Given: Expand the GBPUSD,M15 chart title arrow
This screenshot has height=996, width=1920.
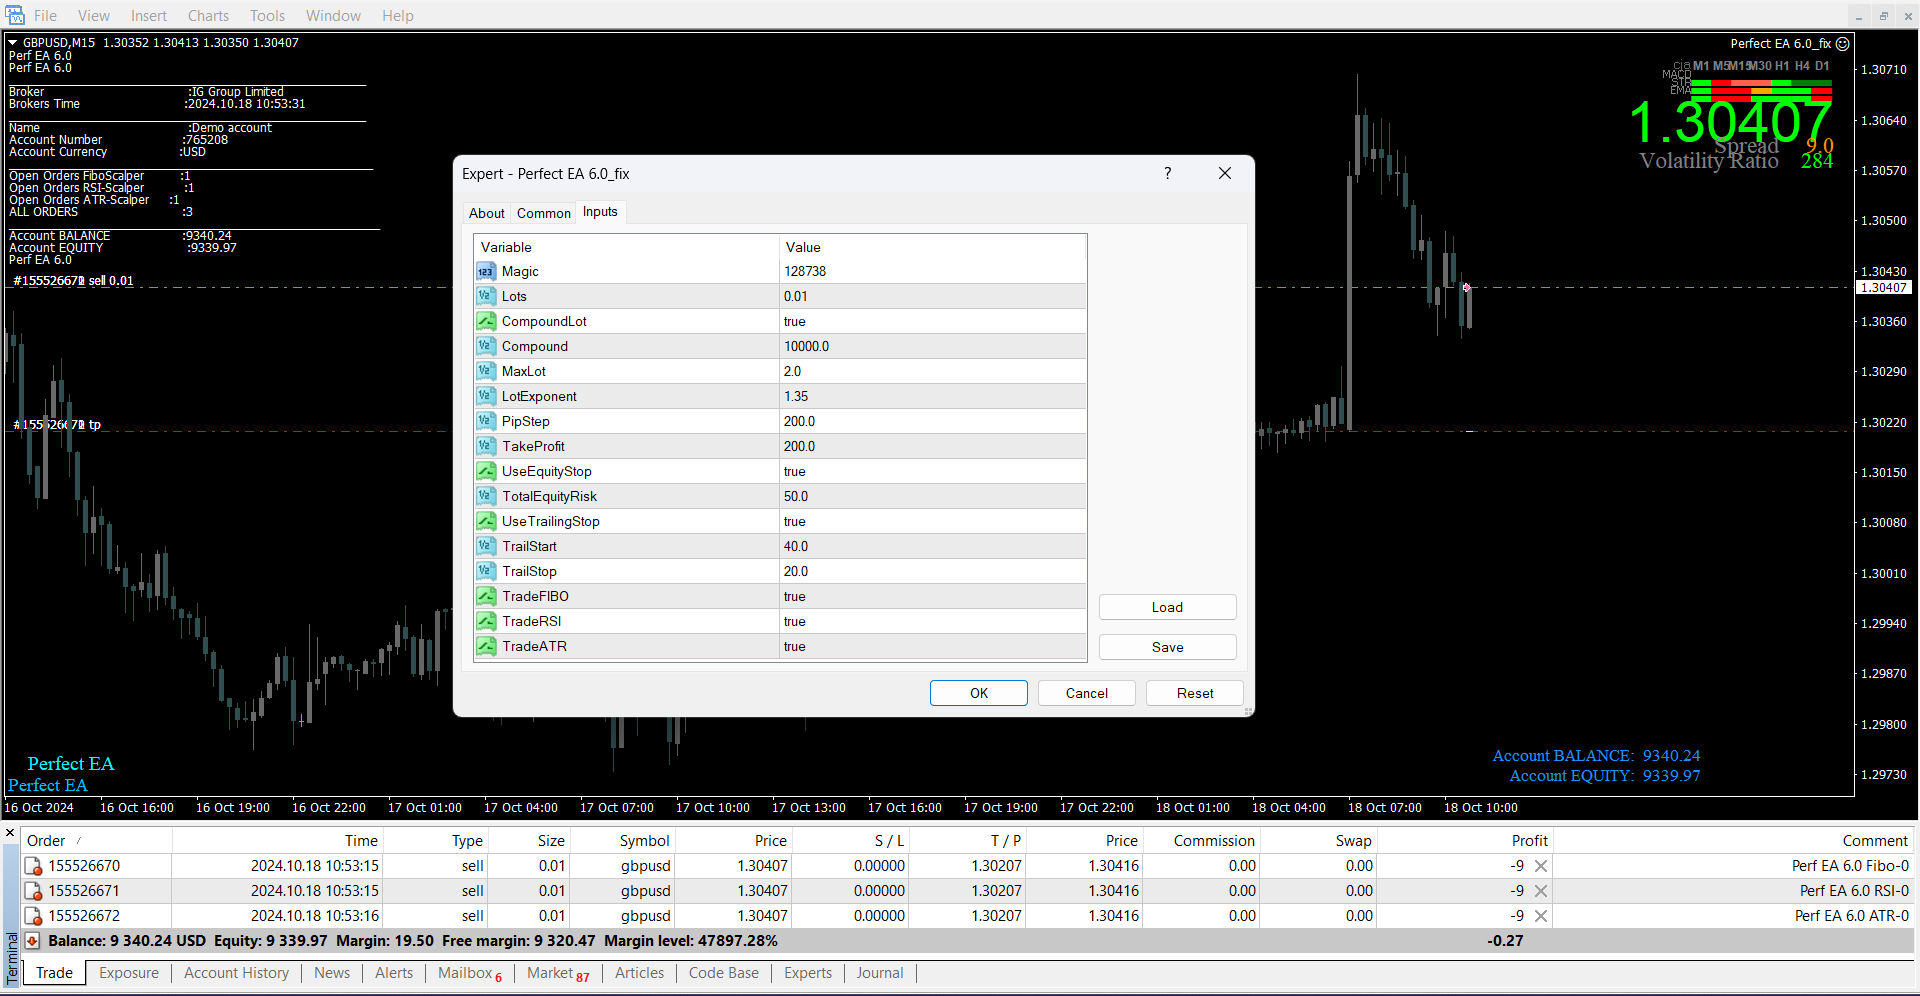Looking at the screenshot, I should [13, 43].
